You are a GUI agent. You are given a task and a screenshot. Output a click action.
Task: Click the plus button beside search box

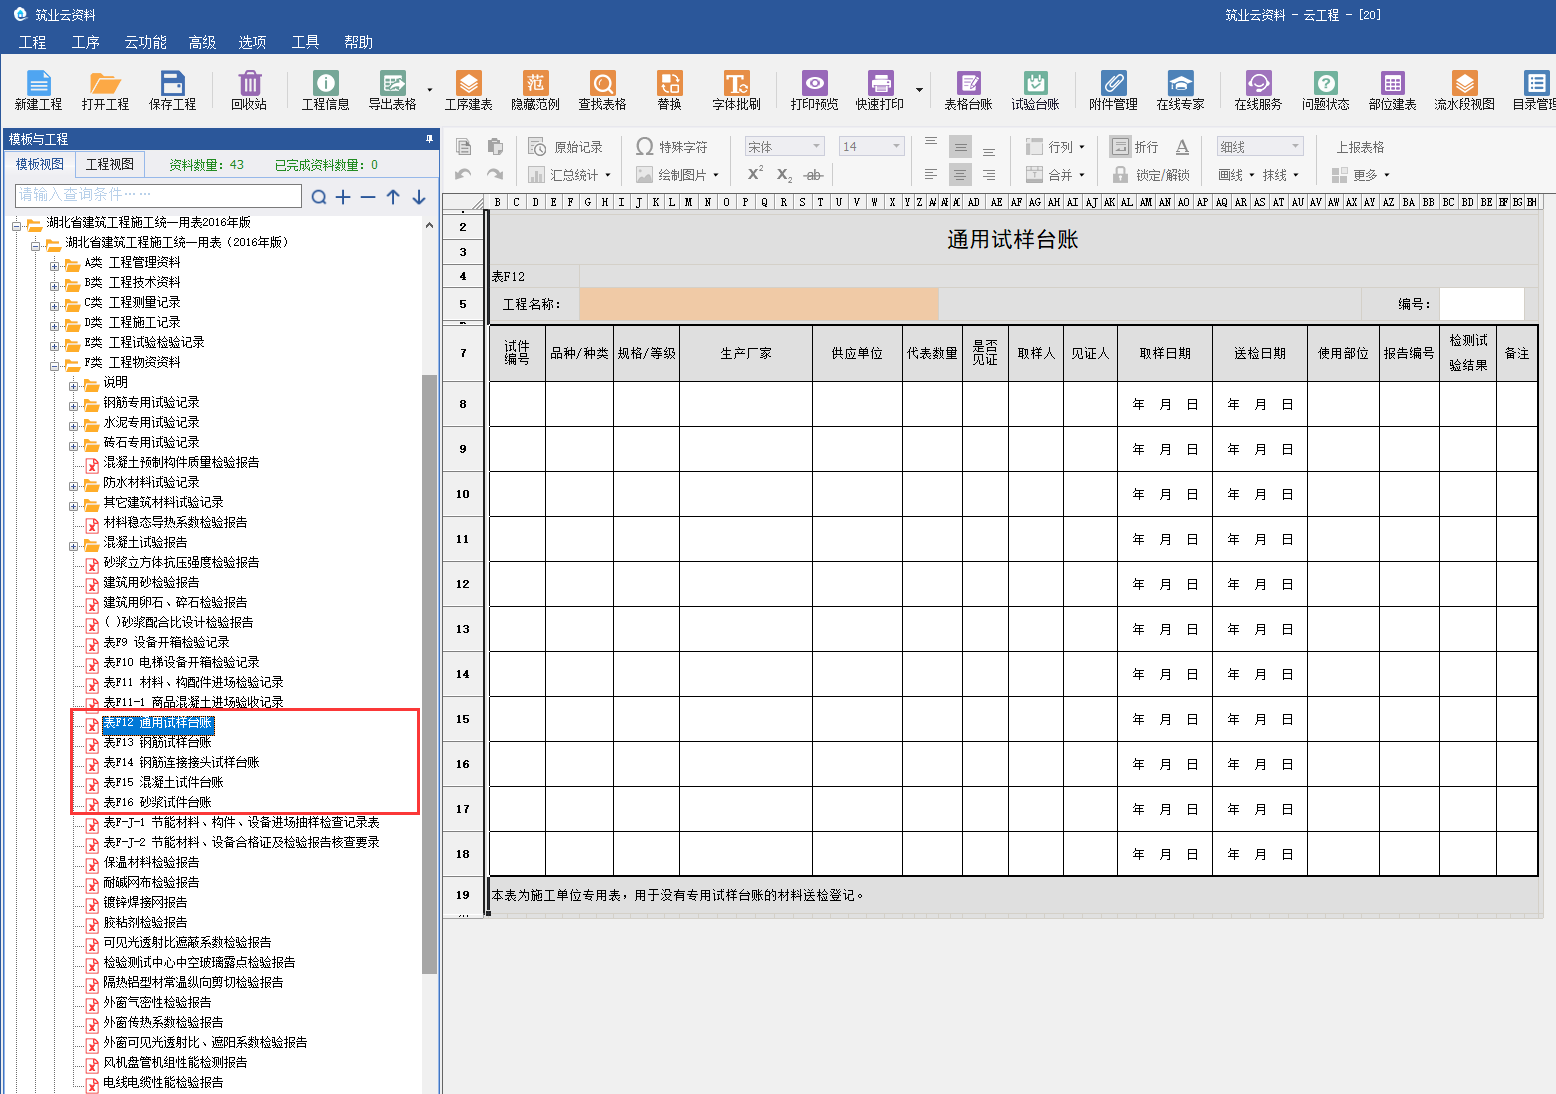(343, 197)
